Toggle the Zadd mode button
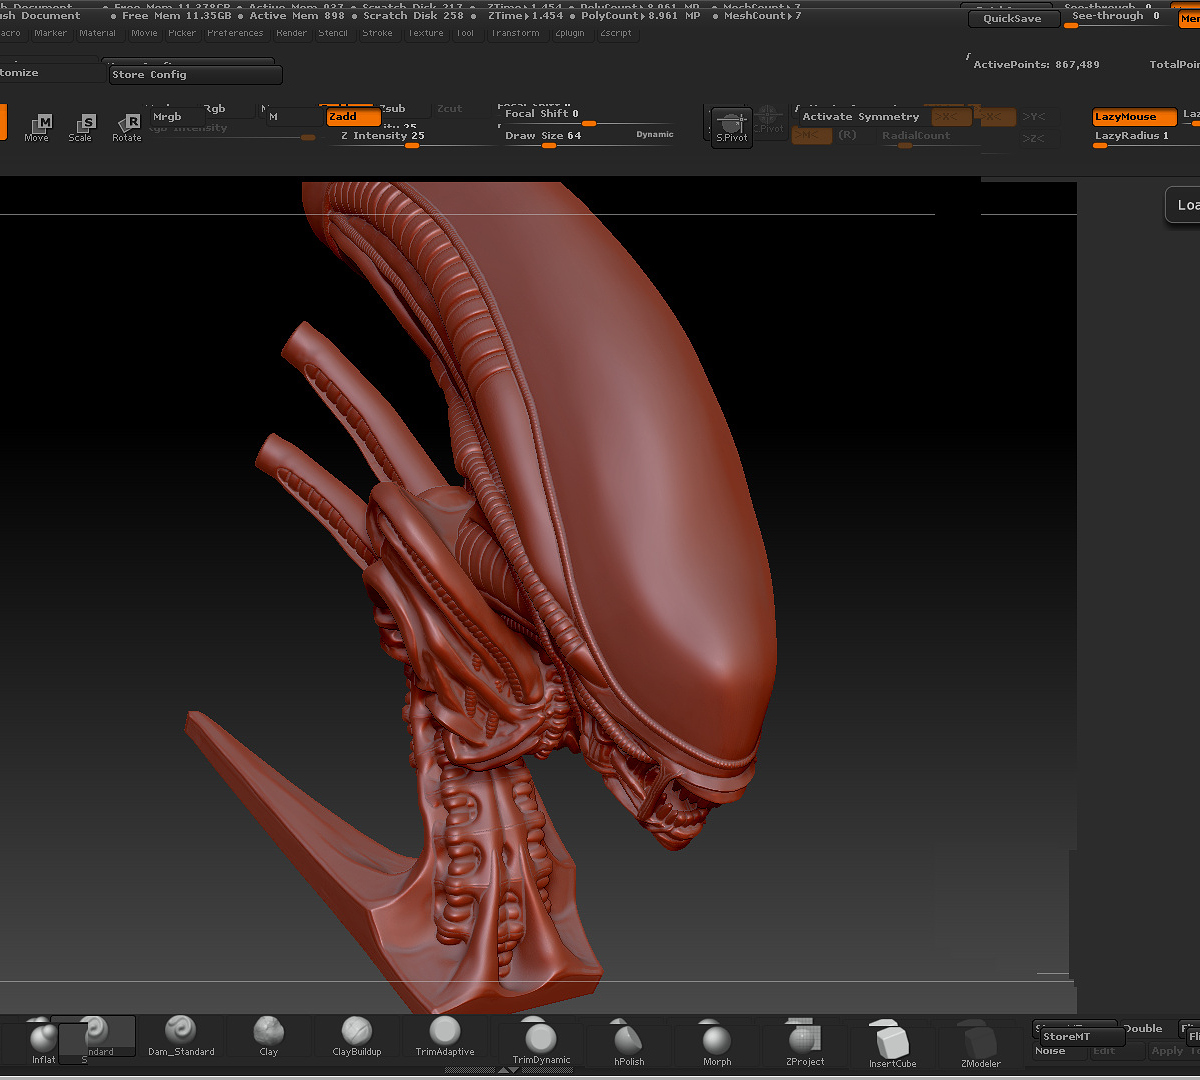Viewport: 1200px width, 1080px height. point(353,117)
